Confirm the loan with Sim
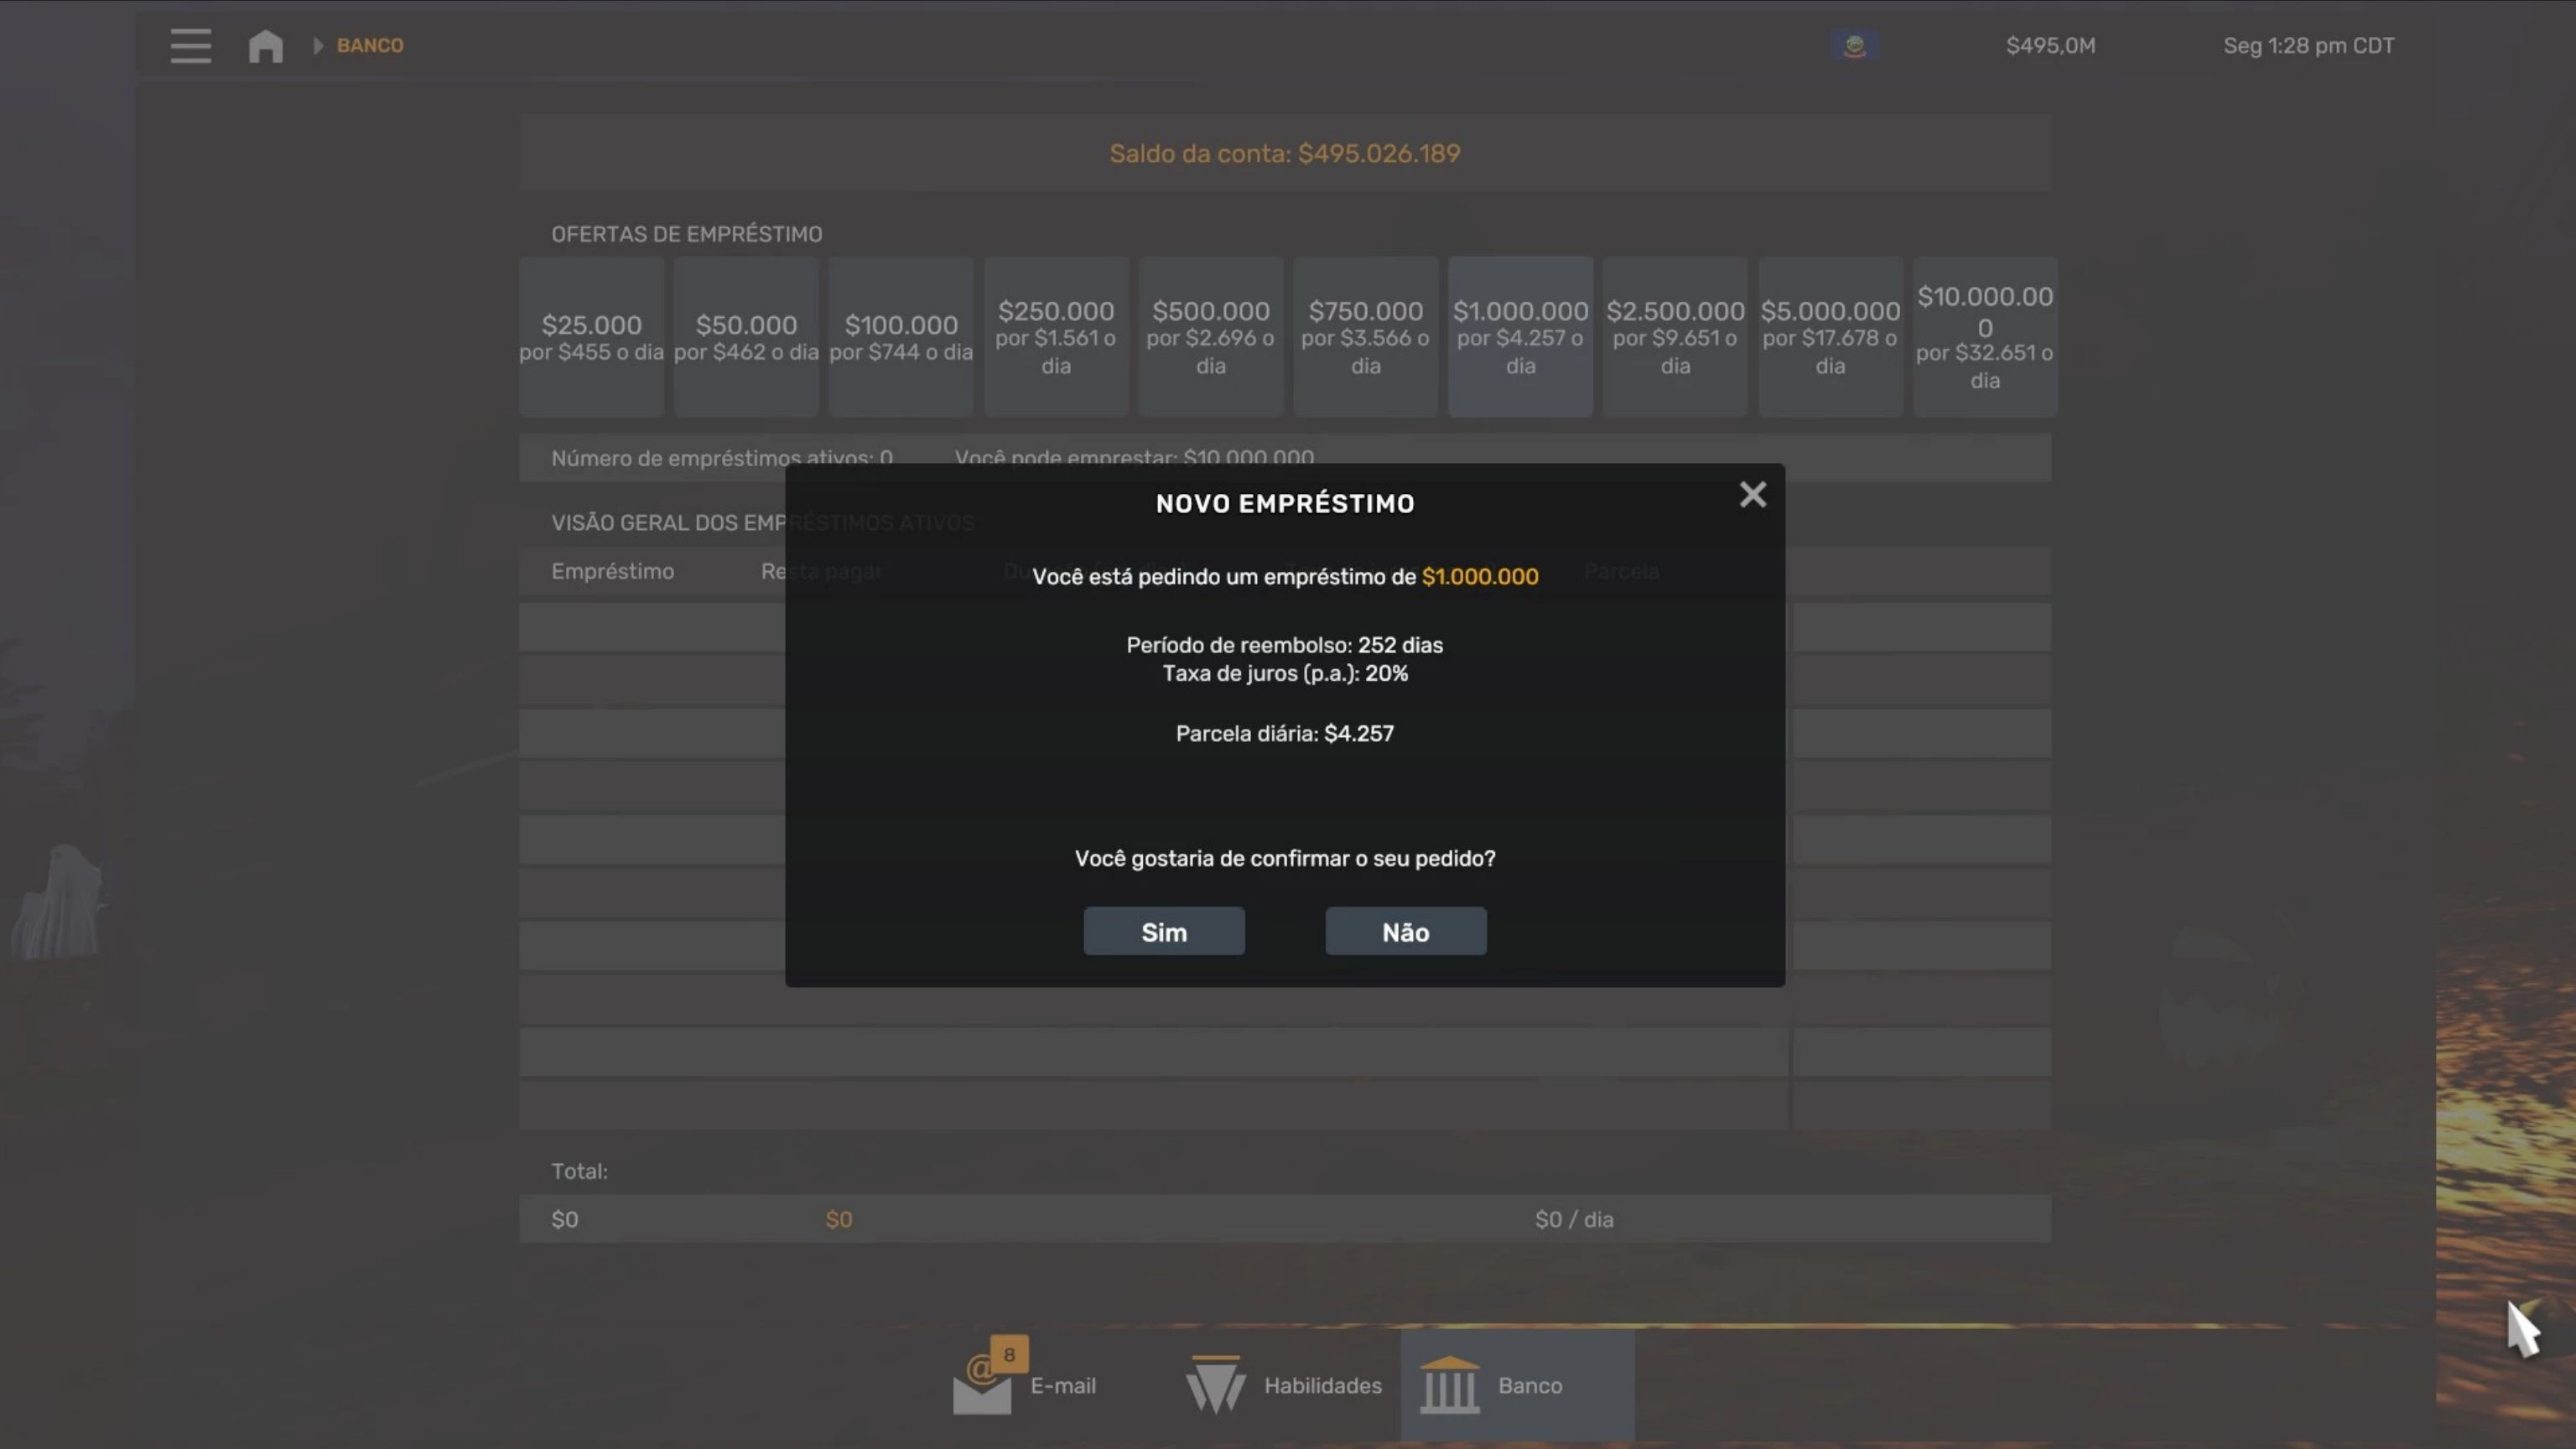This screenshot has width=2576, height=1449. 1164,931
